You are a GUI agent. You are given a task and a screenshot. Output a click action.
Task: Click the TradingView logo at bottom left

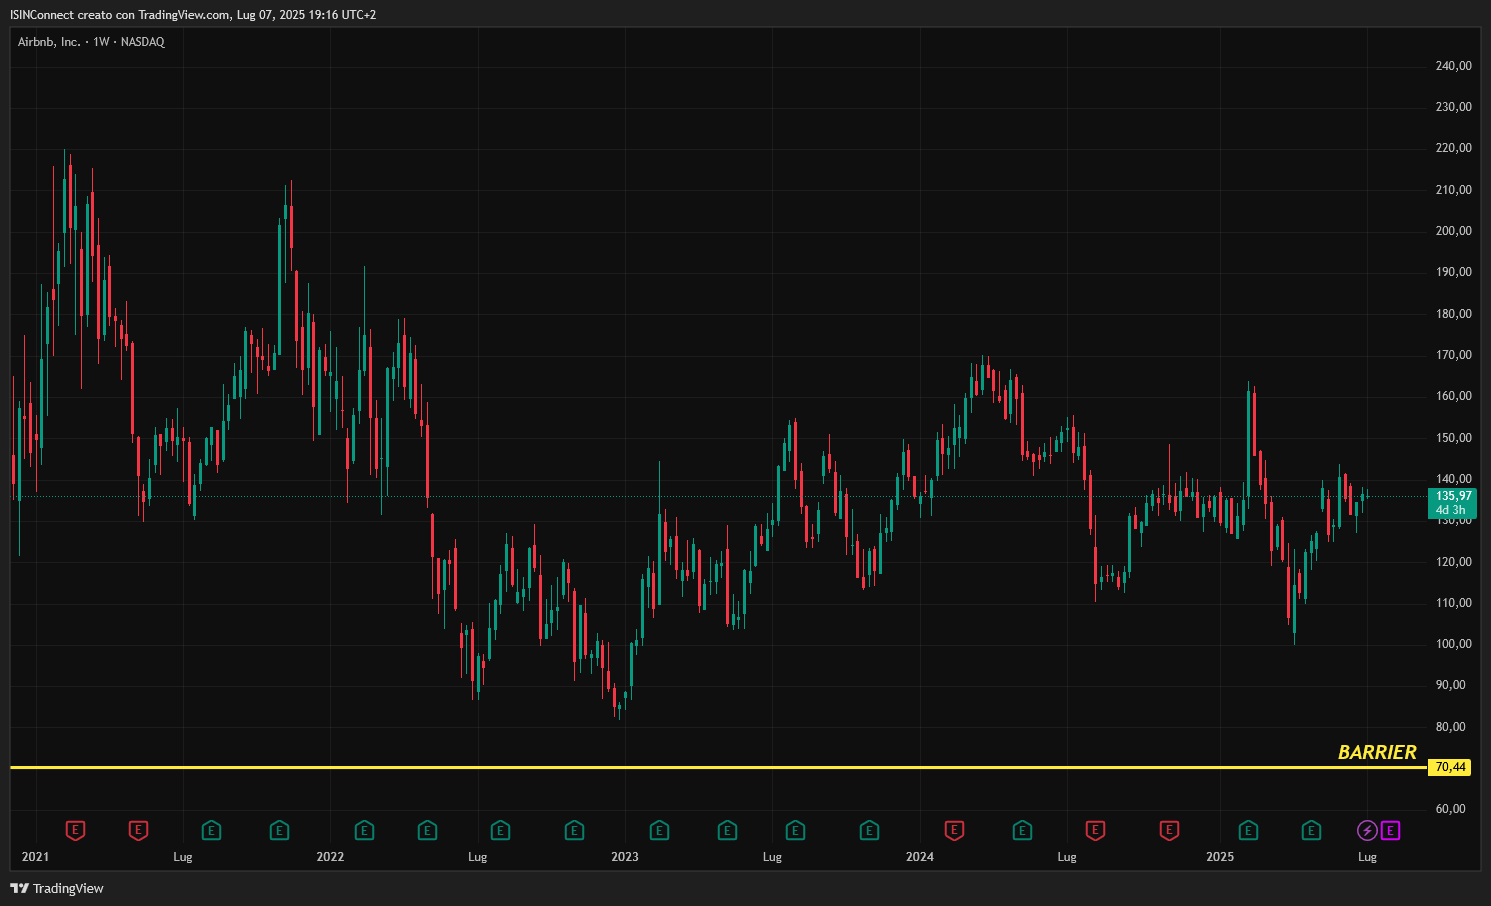(x=57, y=888)
